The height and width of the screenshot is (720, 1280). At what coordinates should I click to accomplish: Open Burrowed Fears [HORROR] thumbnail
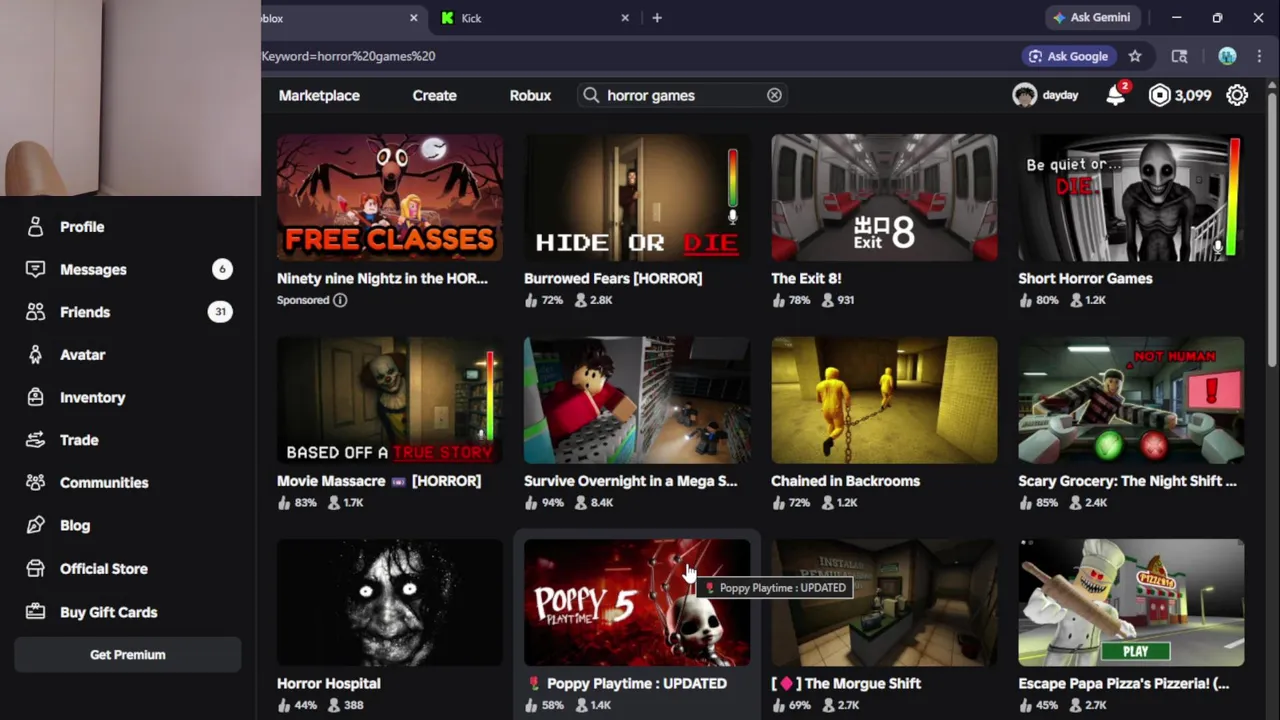tap(637, 197)
